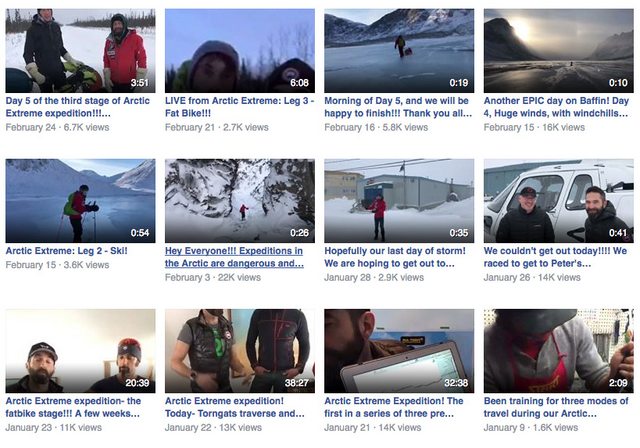Open the 0:26 snowy canyon video thumbnail
640x448 pixels.
click(x=240, y=201)
